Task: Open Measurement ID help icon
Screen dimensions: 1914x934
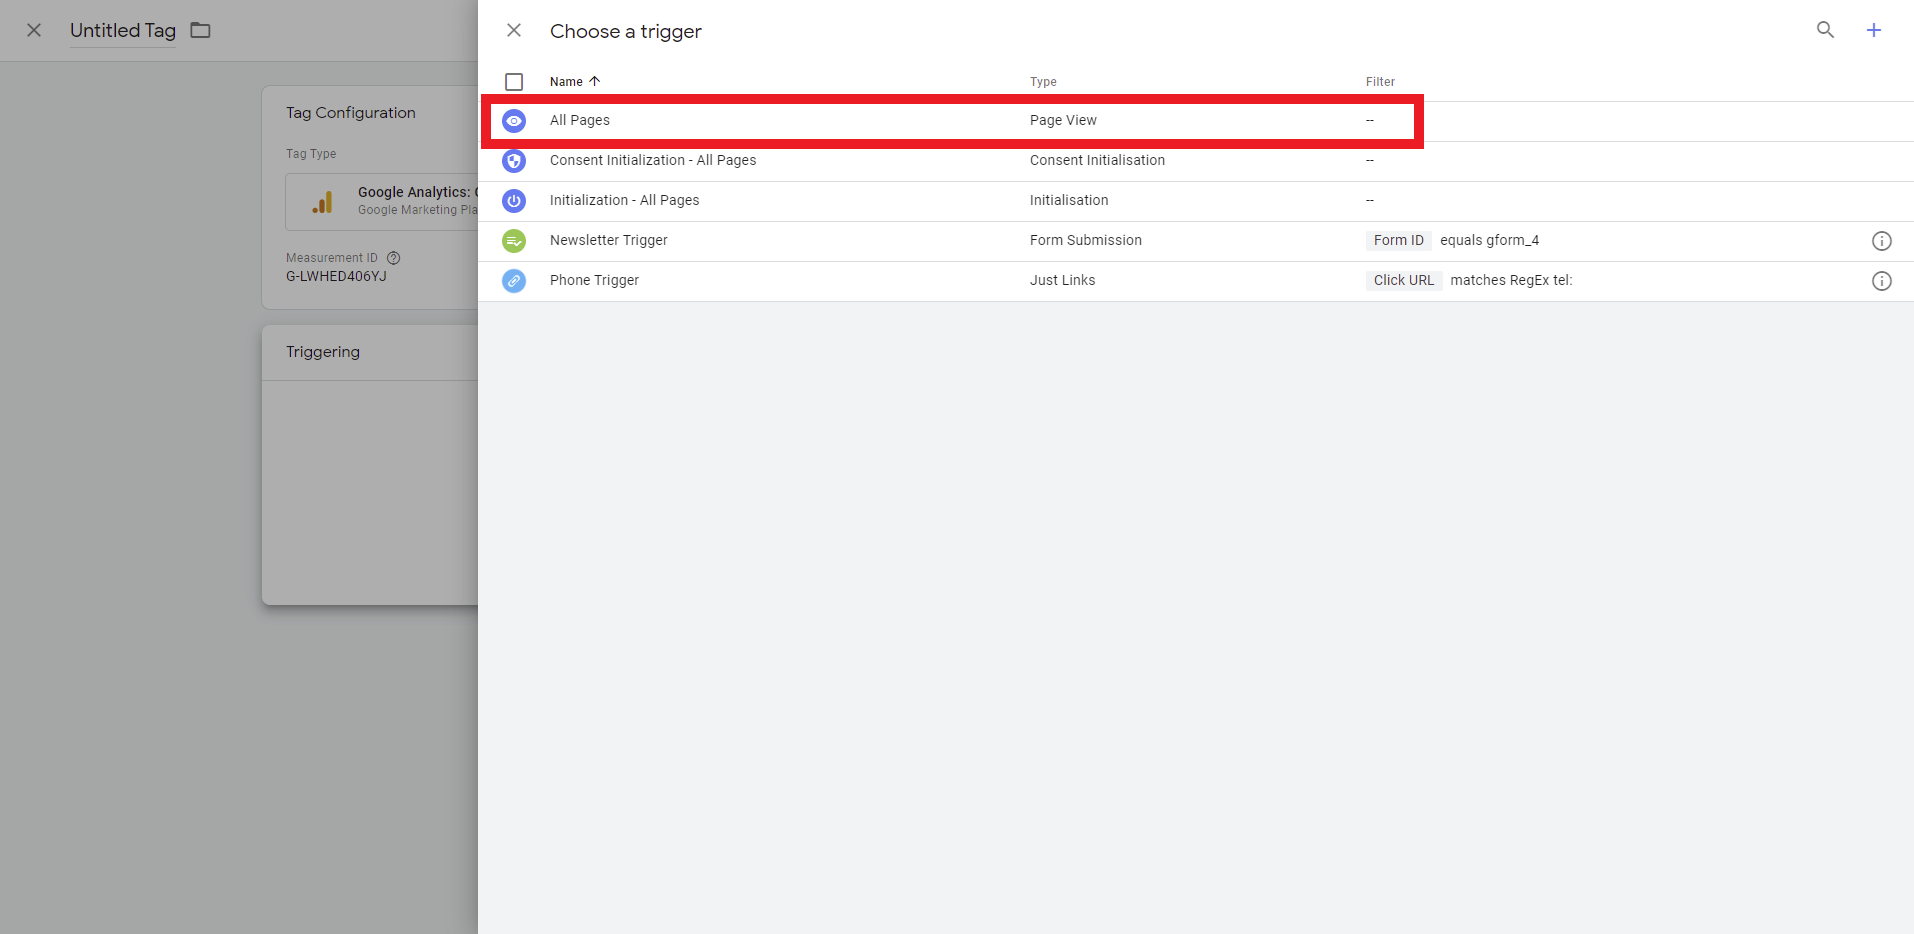Action: (394, 258)
